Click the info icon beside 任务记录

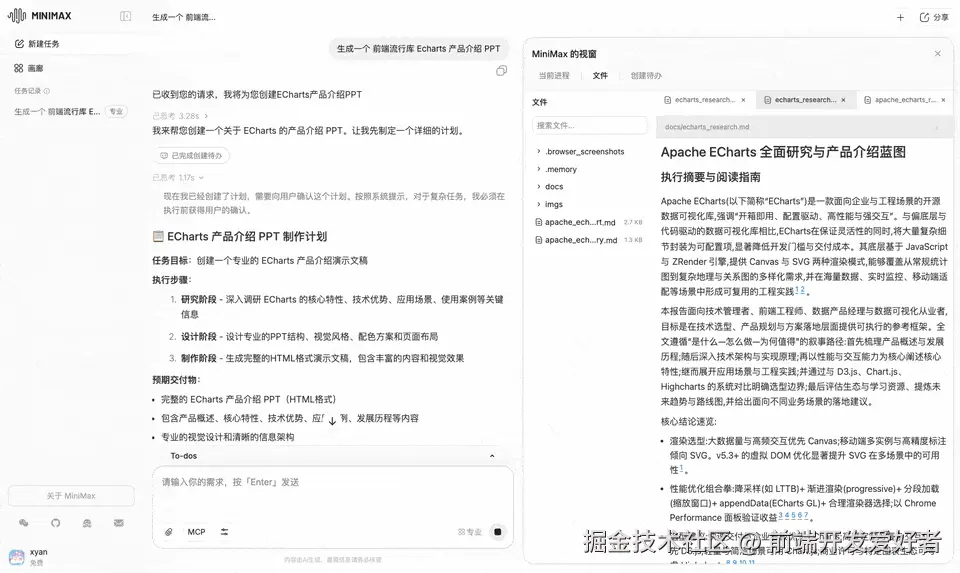click(x=47, y=91)
